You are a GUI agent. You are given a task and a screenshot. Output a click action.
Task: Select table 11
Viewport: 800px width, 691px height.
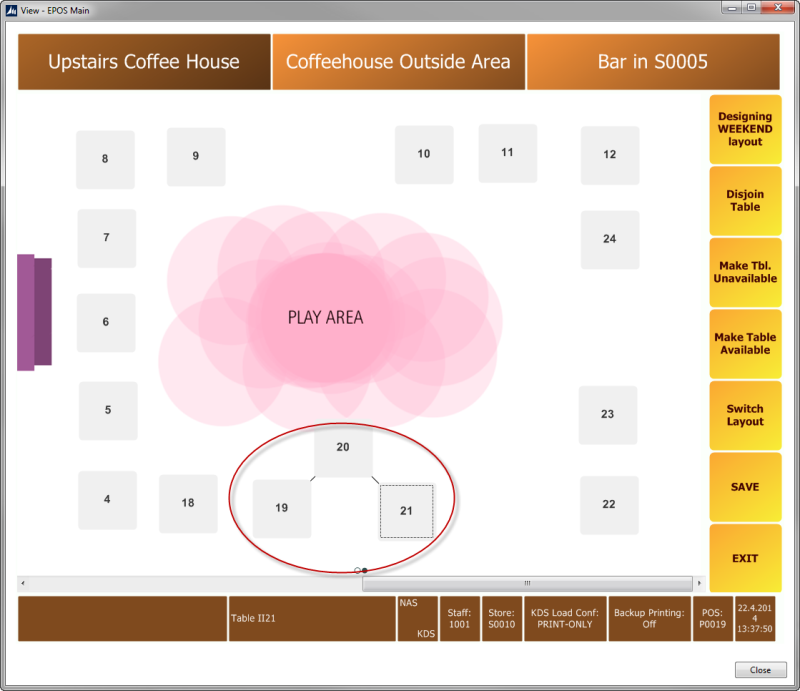click(508, 153)
